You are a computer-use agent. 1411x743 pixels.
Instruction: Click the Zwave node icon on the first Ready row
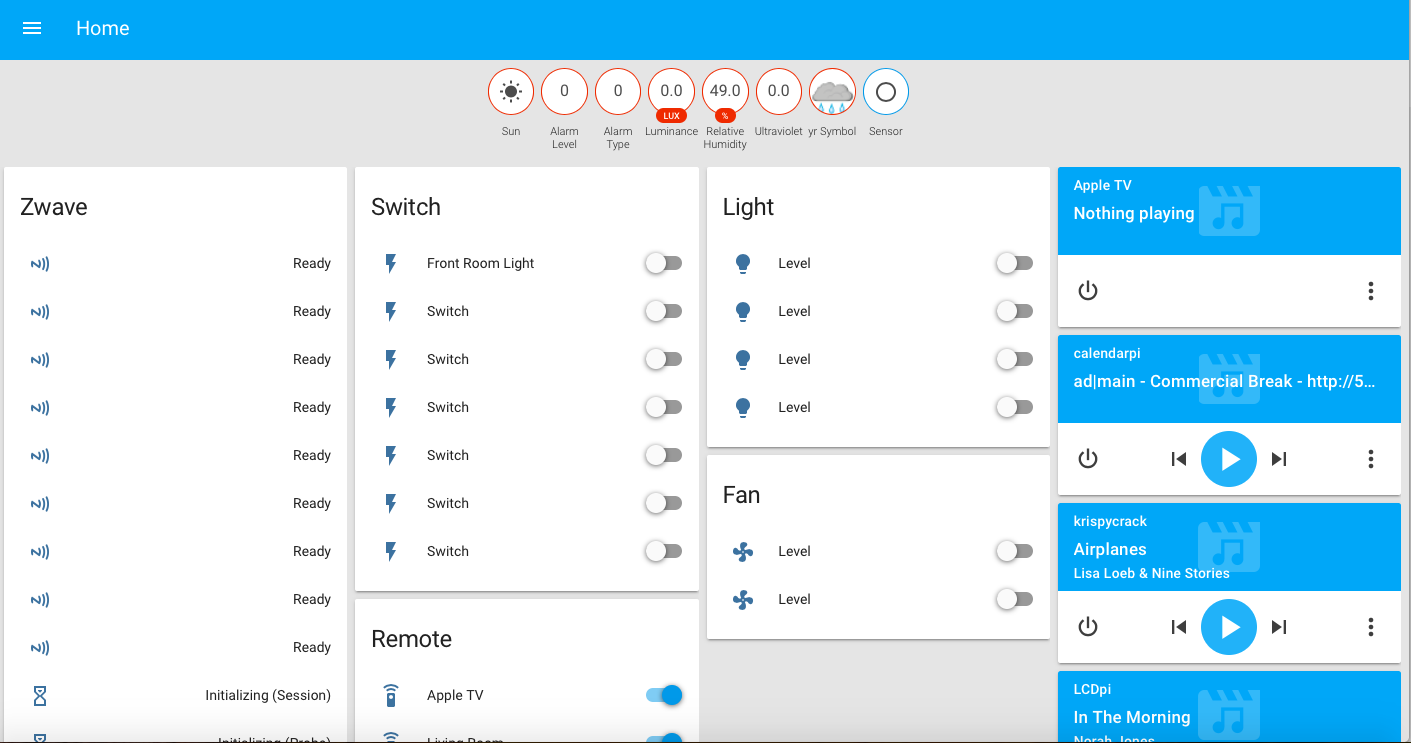tap(39, 263)
